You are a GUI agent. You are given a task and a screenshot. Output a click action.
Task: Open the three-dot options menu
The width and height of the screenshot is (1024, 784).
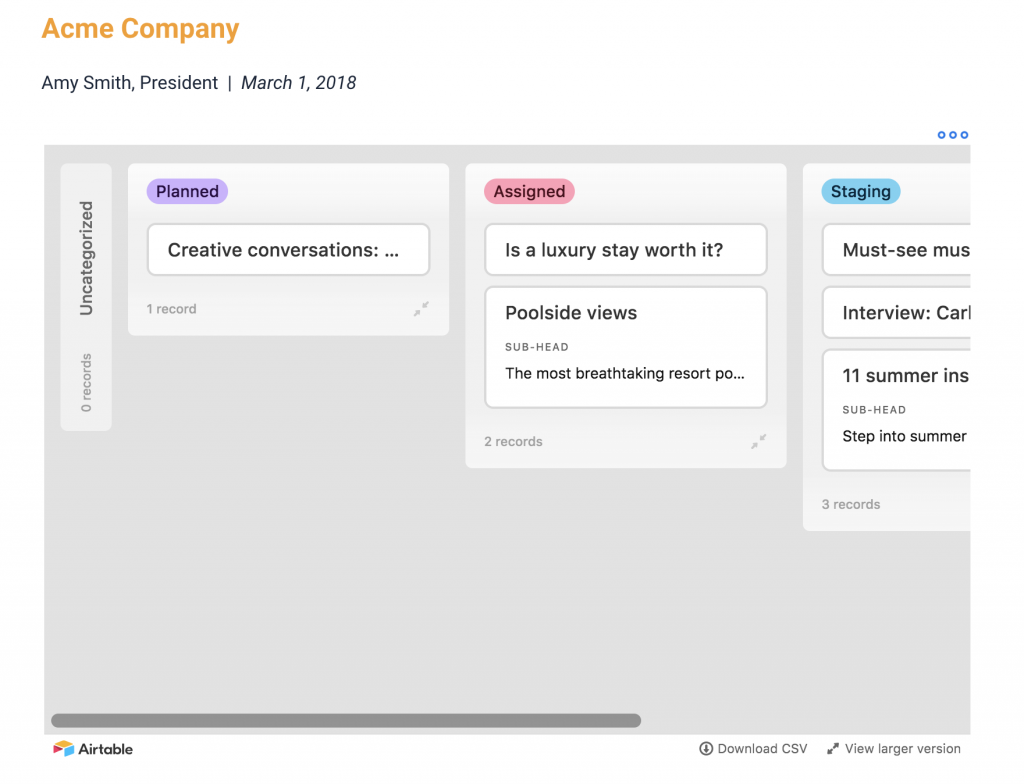coord(952,135)
